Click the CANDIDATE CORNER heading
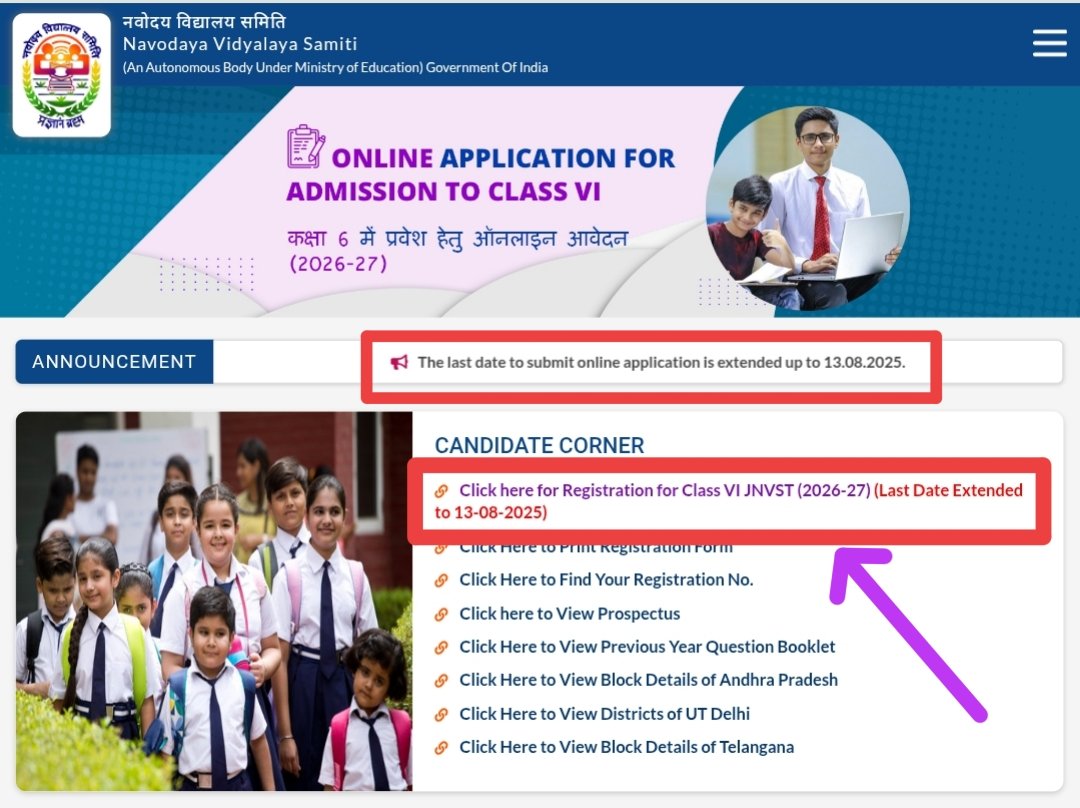 pyautogui.click(x=539, y=446)
